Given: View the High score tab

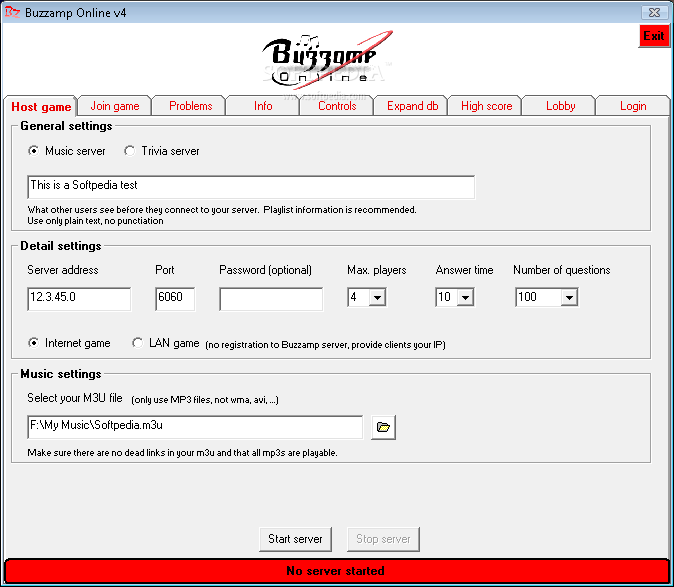Looking at the screenshot, I should point(486,106).
